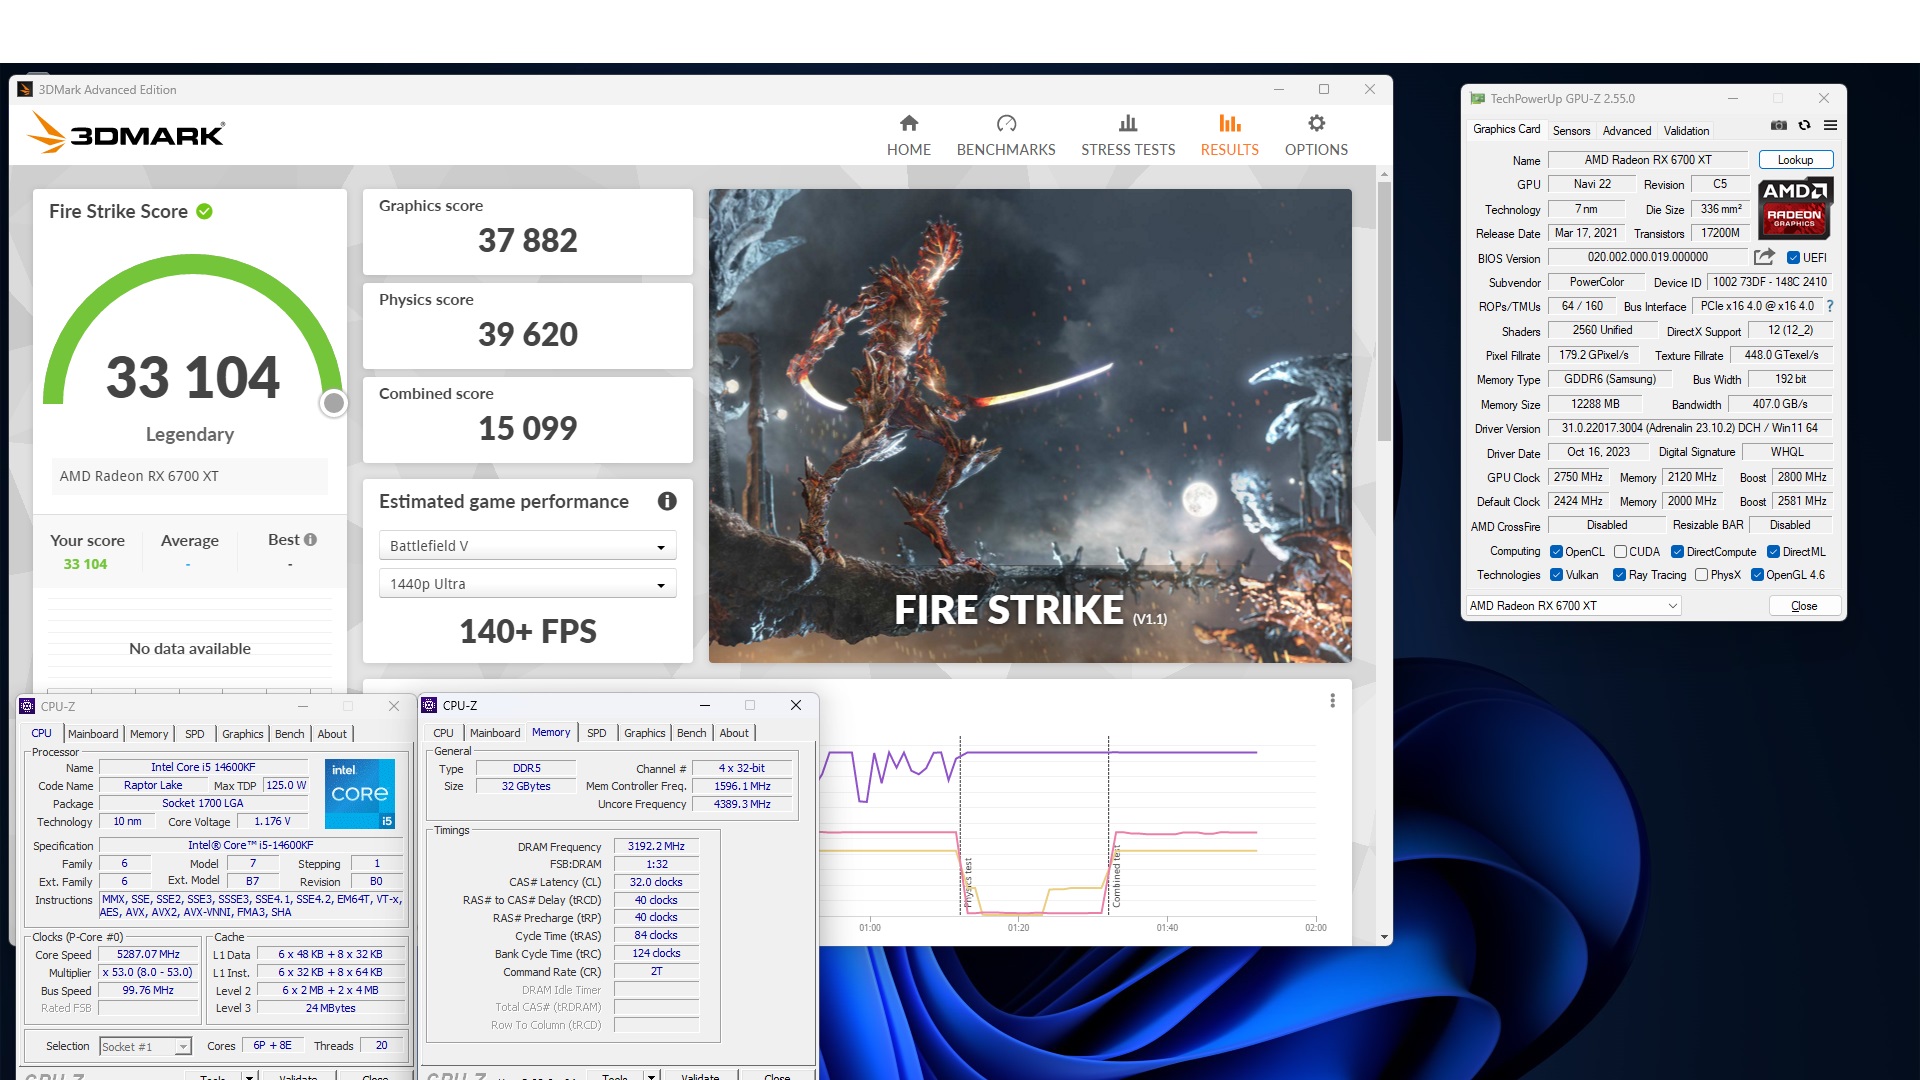Toggle the Vulkan checkbox
The image size is (1920, 1080).
[1556, 575]
